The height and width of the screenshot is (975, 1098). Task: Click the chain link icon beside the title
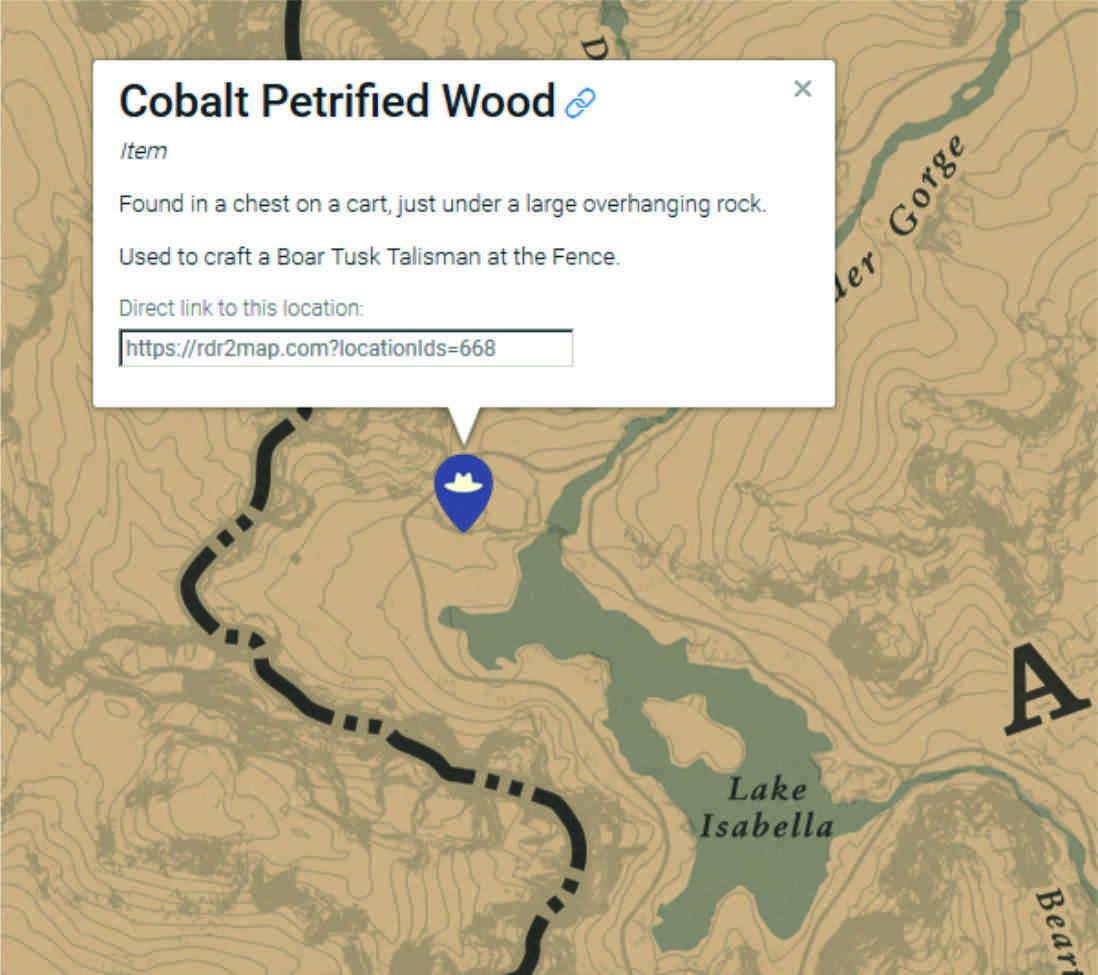pyautogui.click(x=580, y=103)
